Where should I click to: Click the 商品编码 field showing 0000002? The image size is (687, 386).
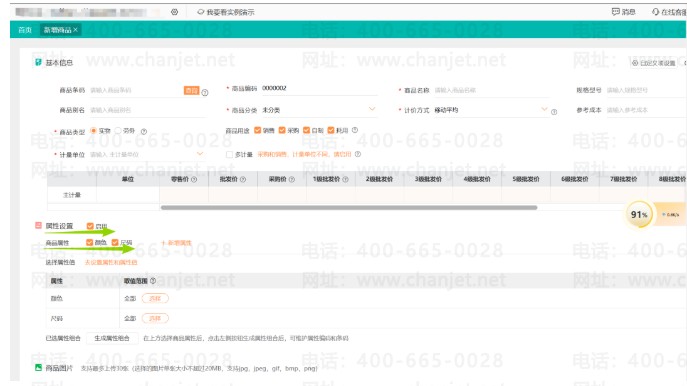(319, 89)
